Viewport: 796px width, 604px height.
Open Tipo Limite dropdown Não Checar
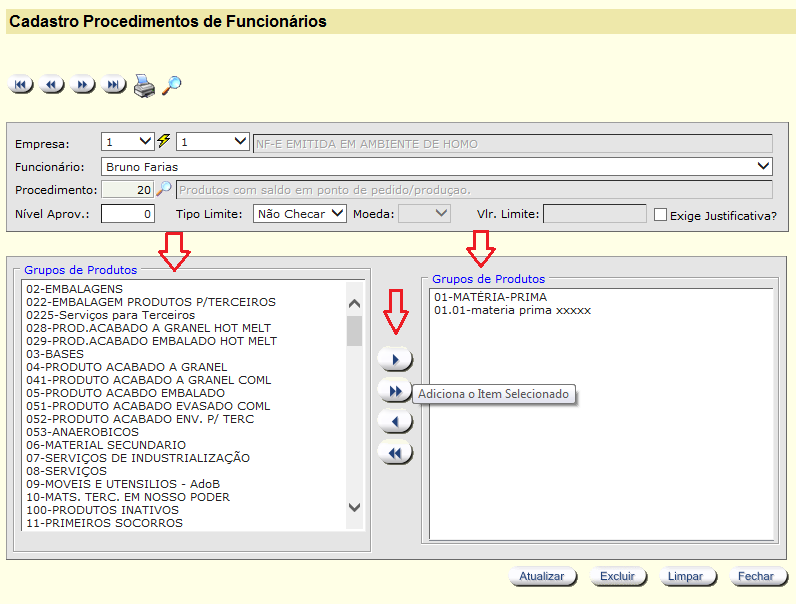click(x=300, y=214)
